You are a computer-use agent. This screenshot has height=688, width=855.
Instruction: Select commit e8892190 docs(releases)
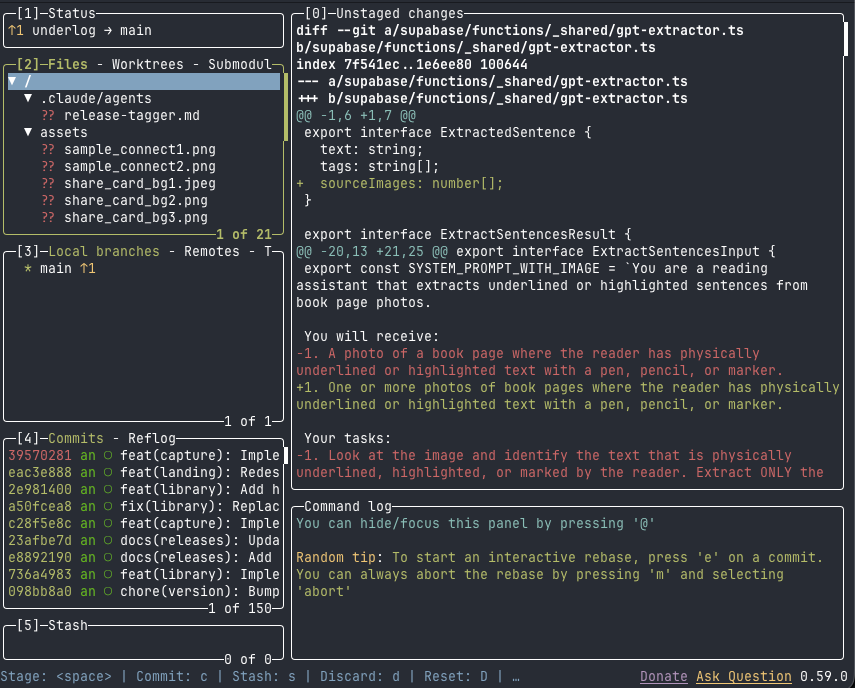point(143,557)
